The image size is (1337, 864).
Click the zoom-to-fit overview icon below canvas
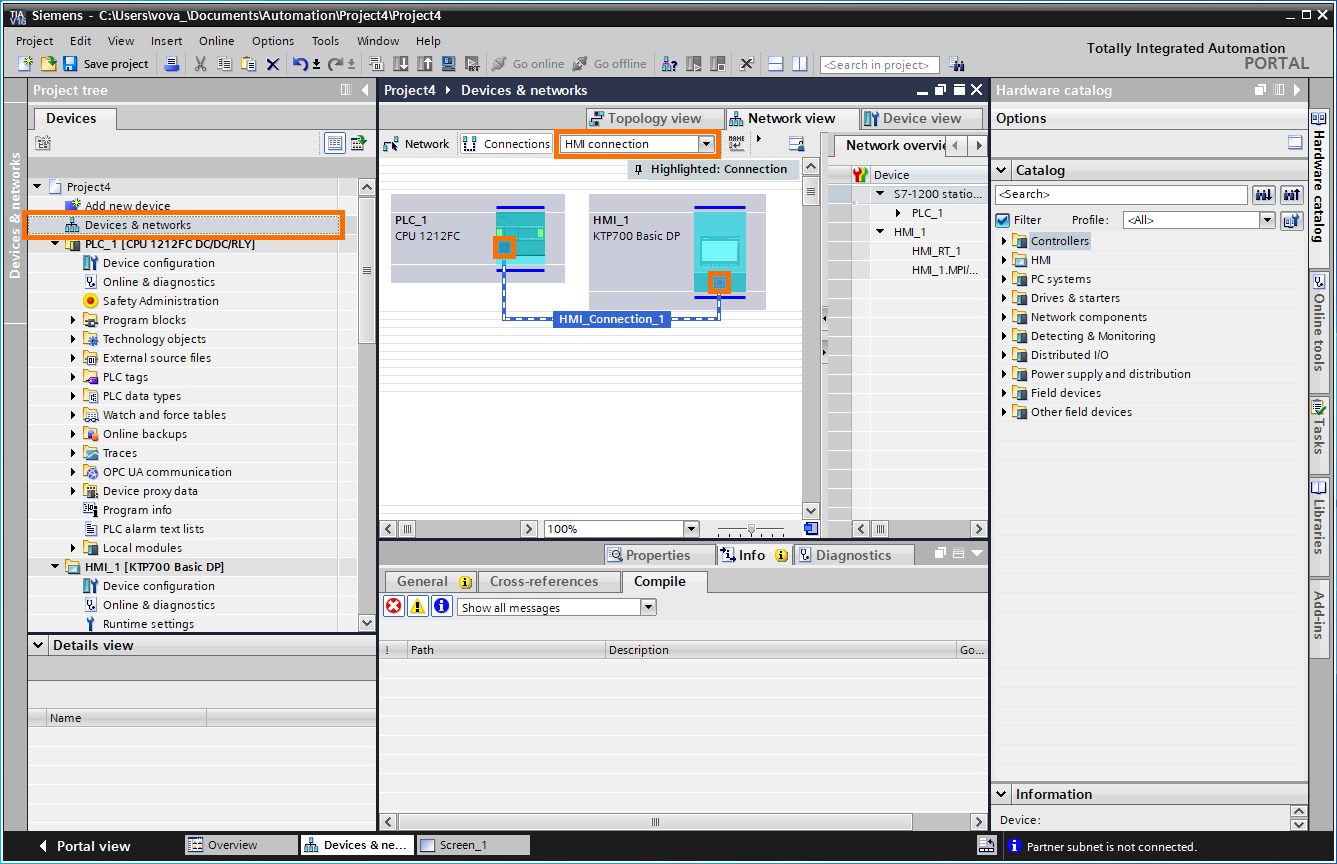tap(811, 528)
